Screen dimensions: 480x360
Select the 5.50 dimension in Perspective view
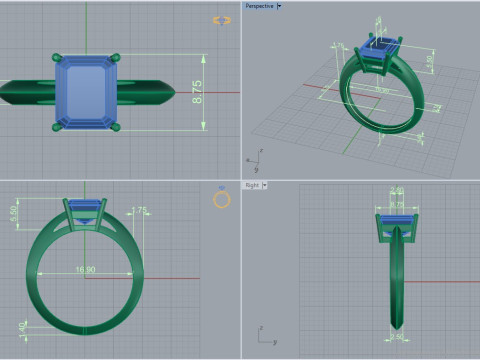coord(430,63)
